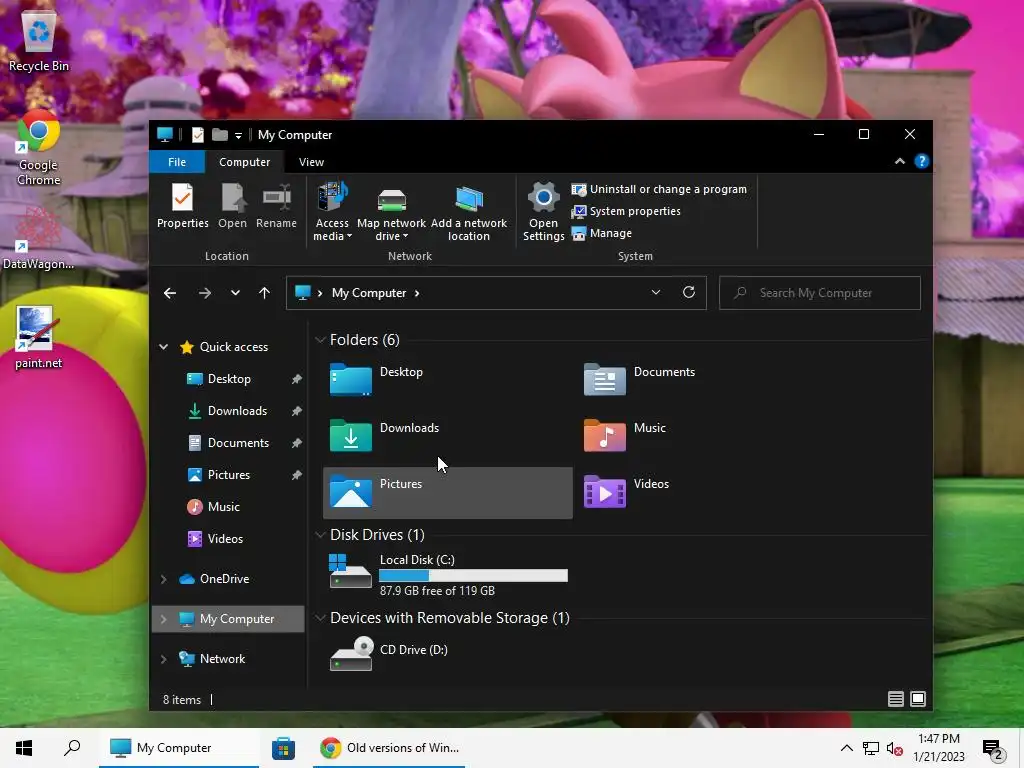Open the paint.net desktop shortcut
The image size is (1024, 768).
[39, 338]
